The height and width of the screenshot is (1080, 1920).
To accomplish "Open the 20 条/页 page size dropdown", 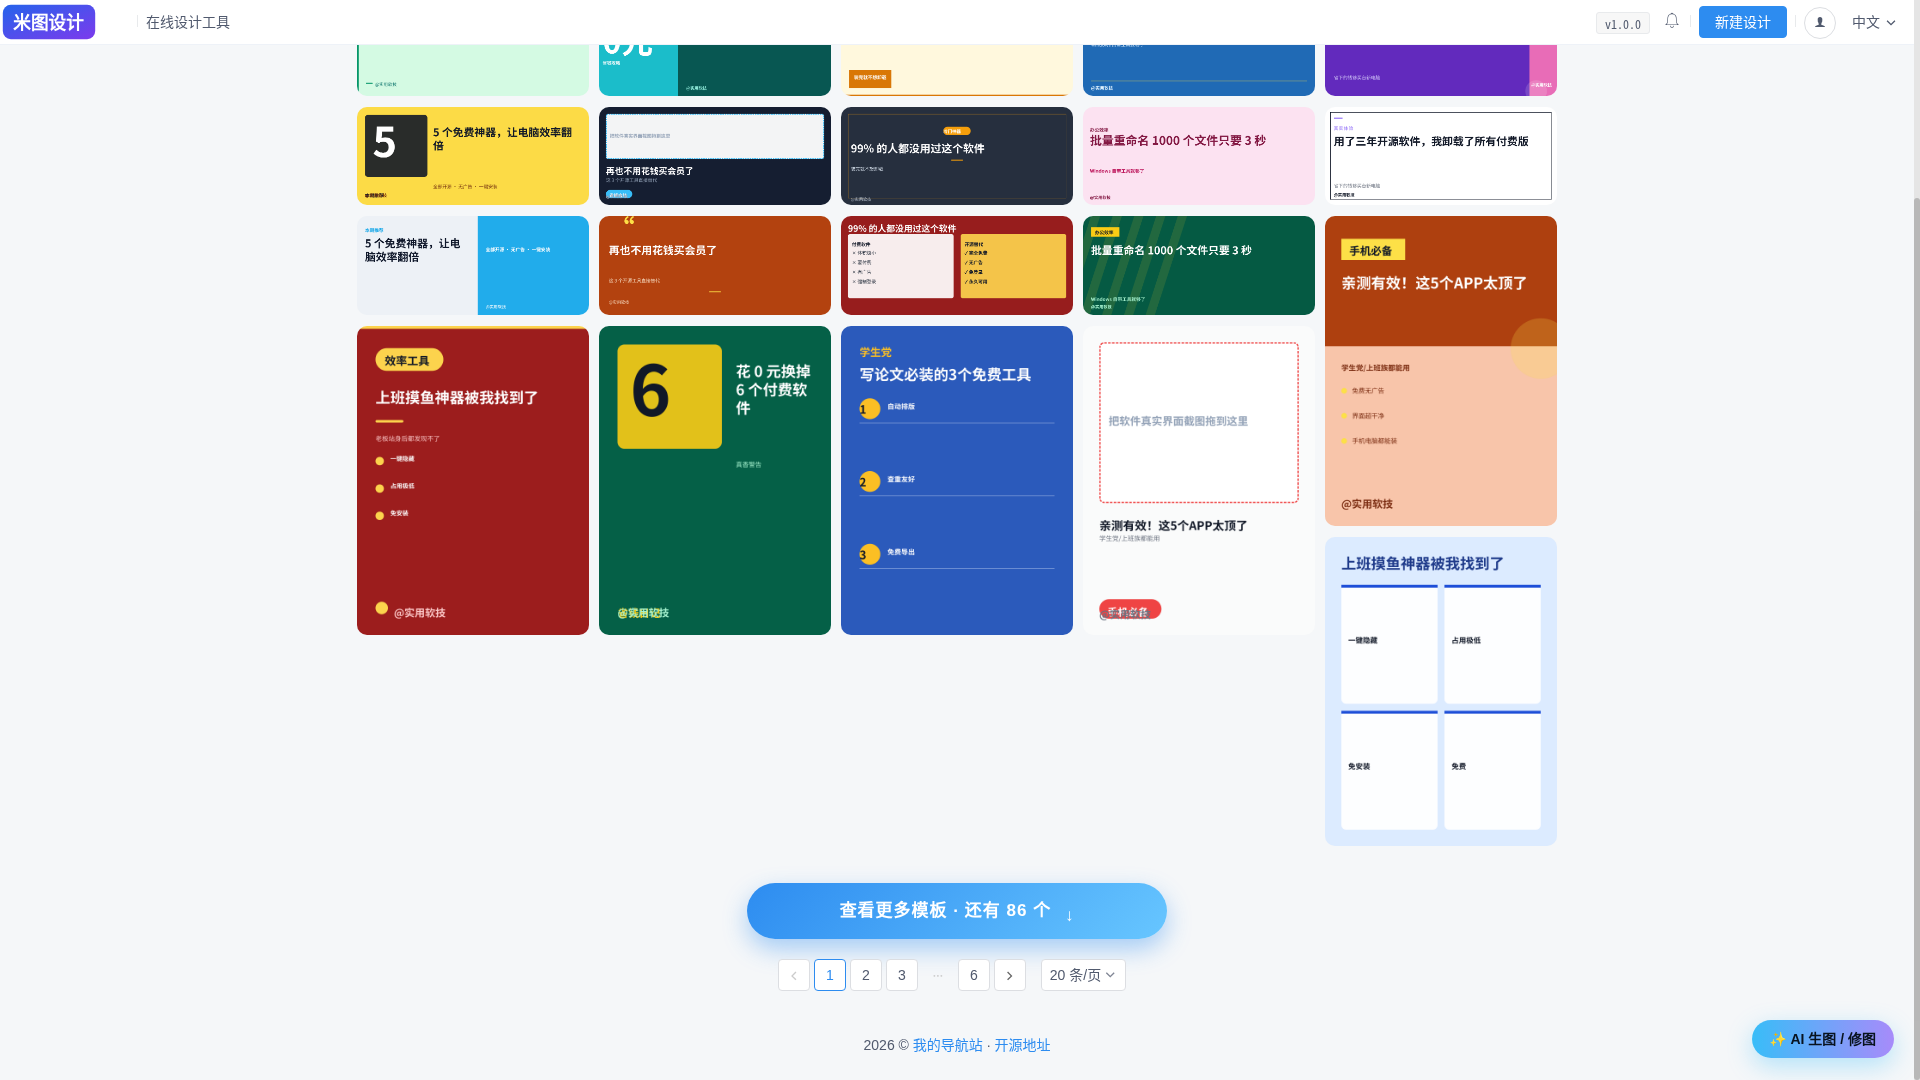I will point(1083,975).
